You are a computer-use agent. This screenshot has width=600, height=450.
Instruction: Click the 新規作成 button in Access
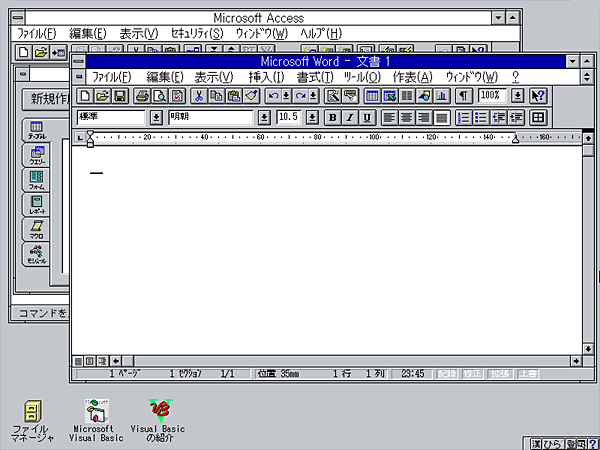[47, 99]
